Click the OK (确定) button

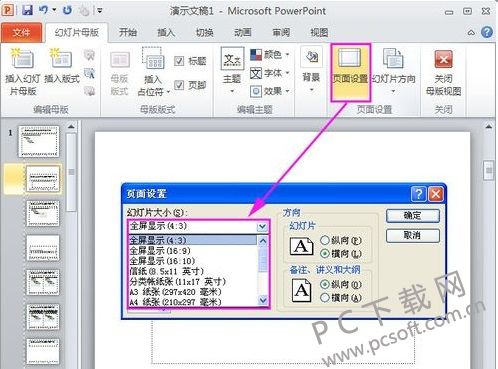(413, 216)
